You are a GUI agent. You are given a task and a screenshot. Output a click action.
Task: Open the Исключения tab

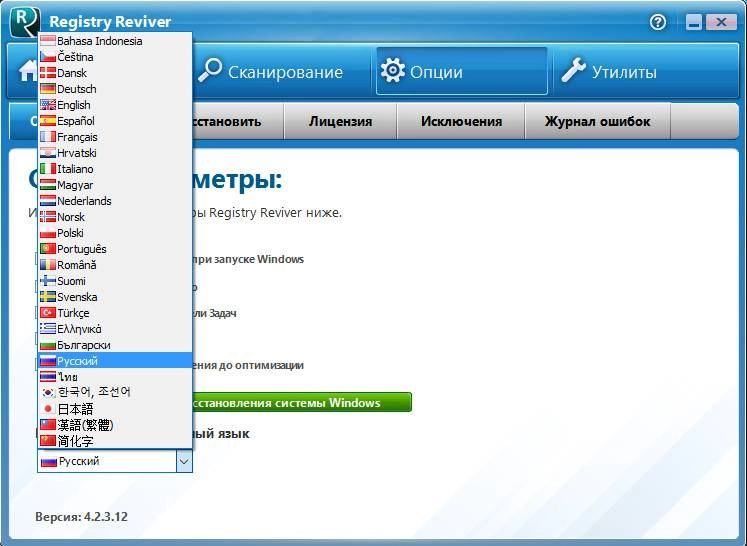[461, 121]
